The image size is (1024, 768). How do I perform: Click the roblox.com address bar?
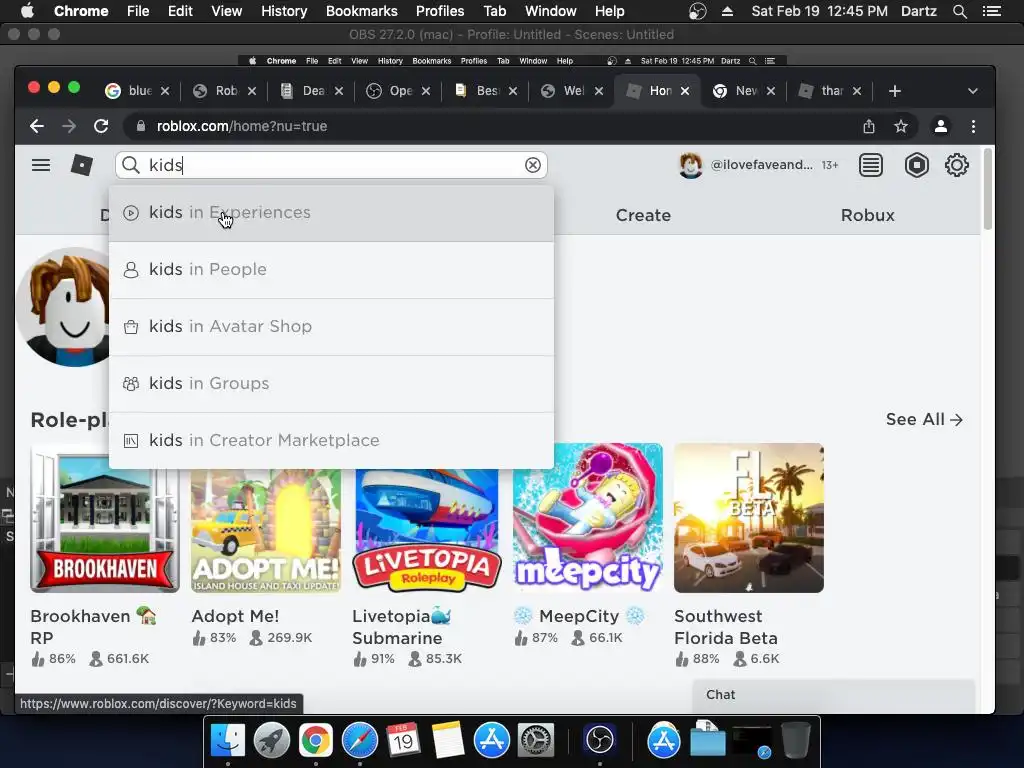coord(490,126)
